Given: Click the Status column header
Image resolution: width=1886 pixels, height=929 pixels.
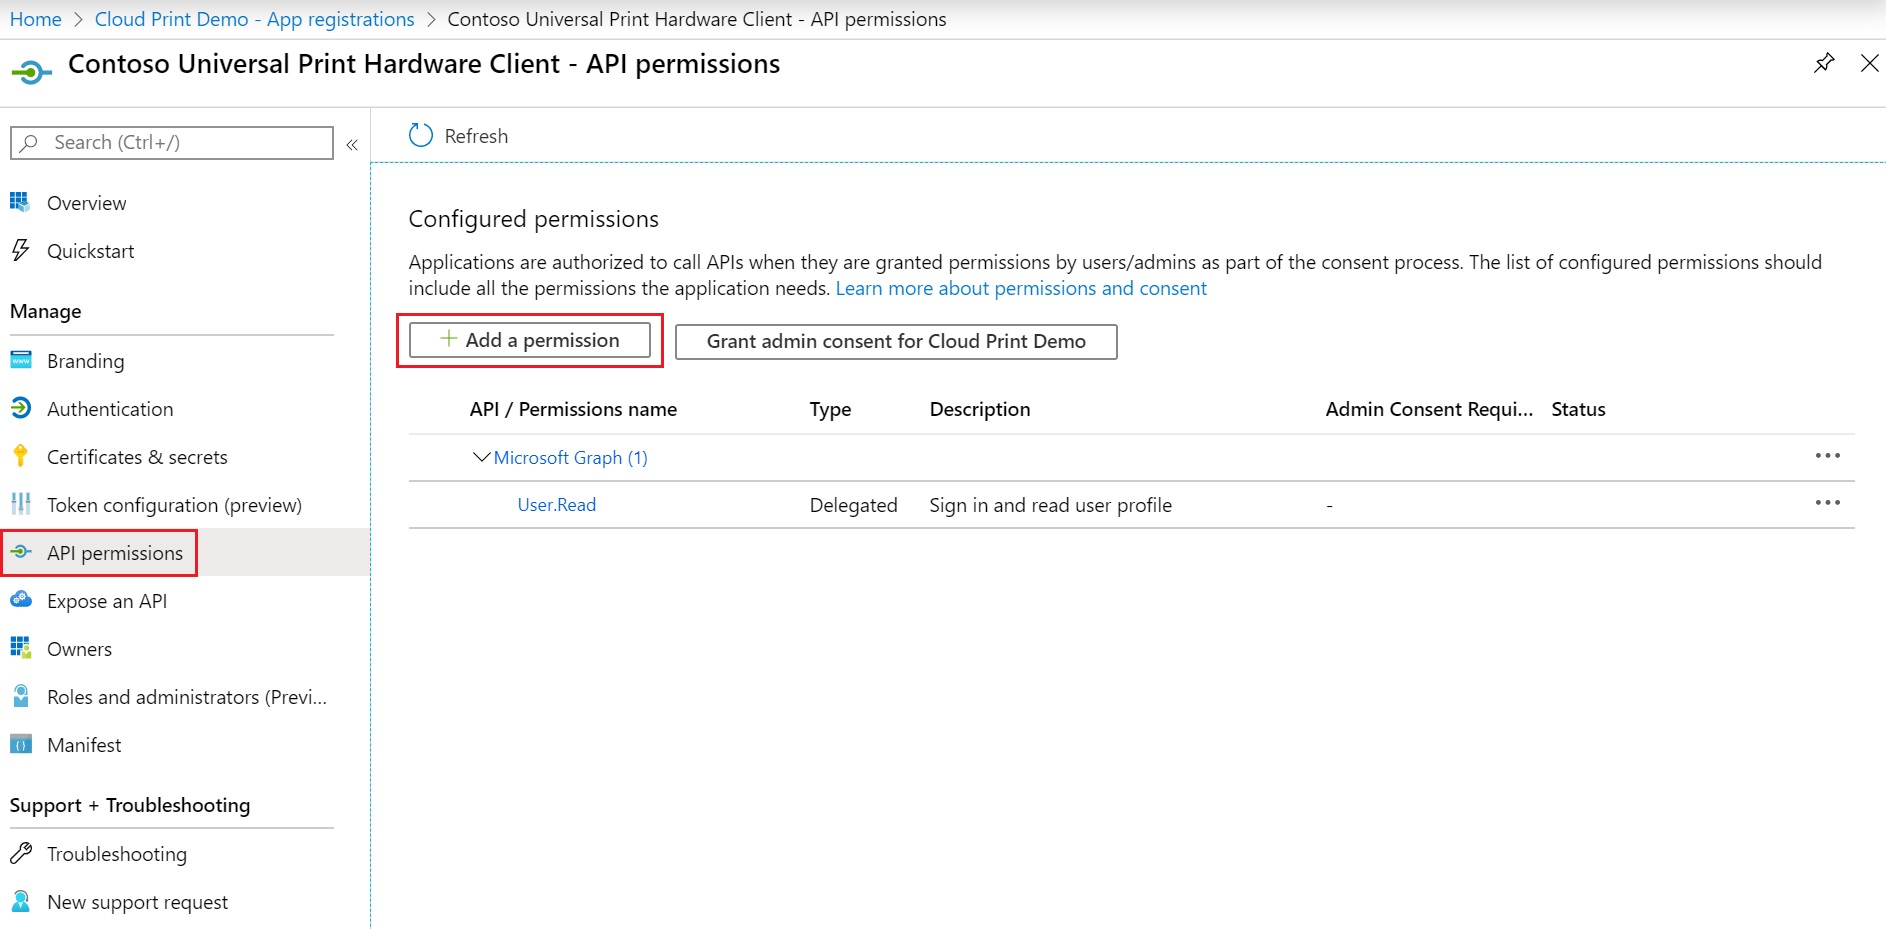Looking at the screenshot, I should coord(1578,409).
